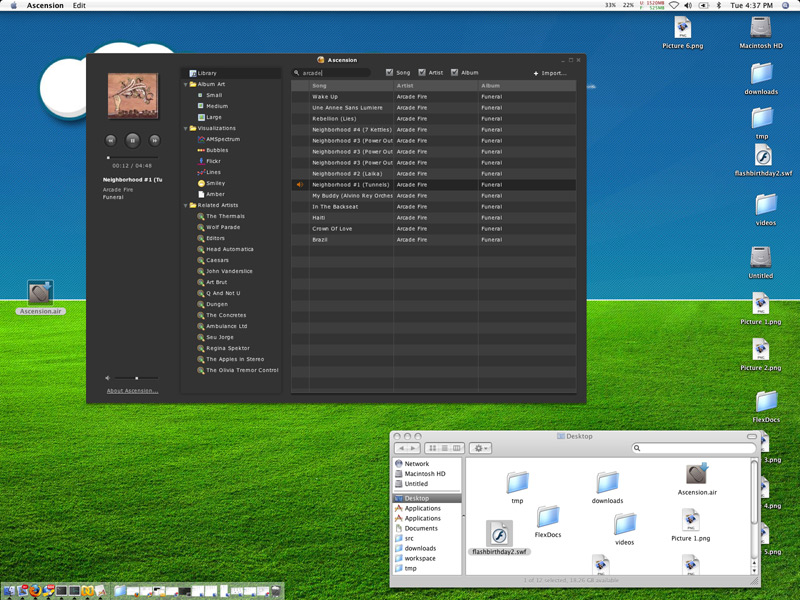Click Finder back navigation arrow

(401, 448)
